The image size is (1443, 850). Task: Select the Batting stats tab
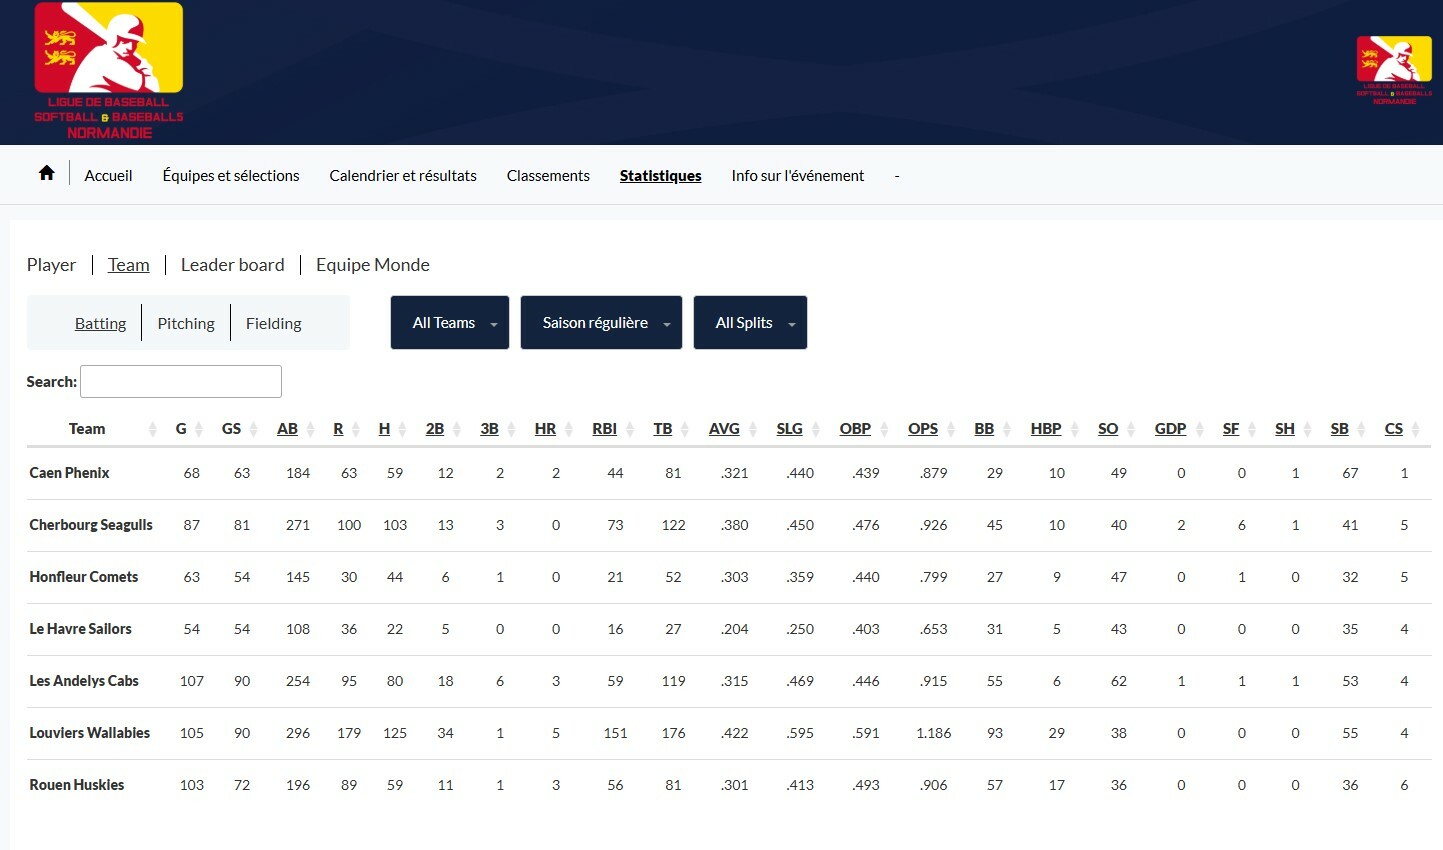[100, 324]
